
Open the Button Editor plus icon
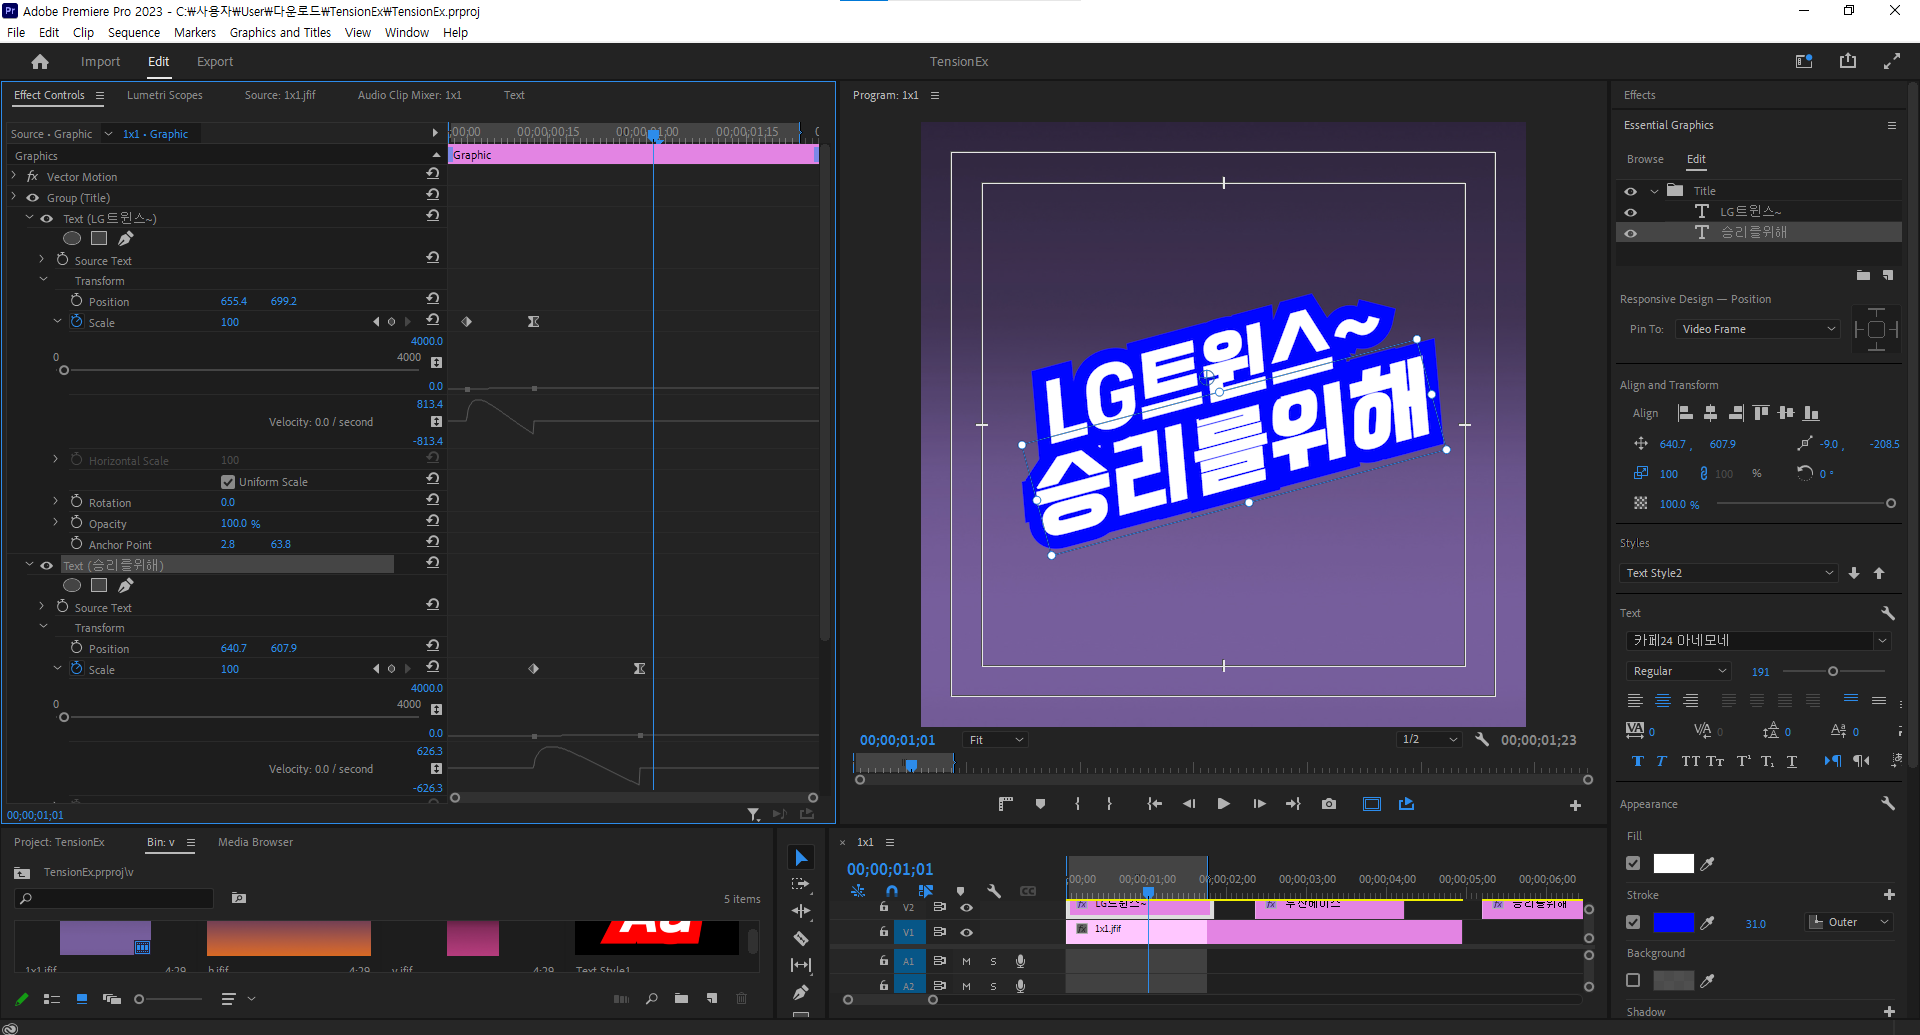pos(1575,805)
